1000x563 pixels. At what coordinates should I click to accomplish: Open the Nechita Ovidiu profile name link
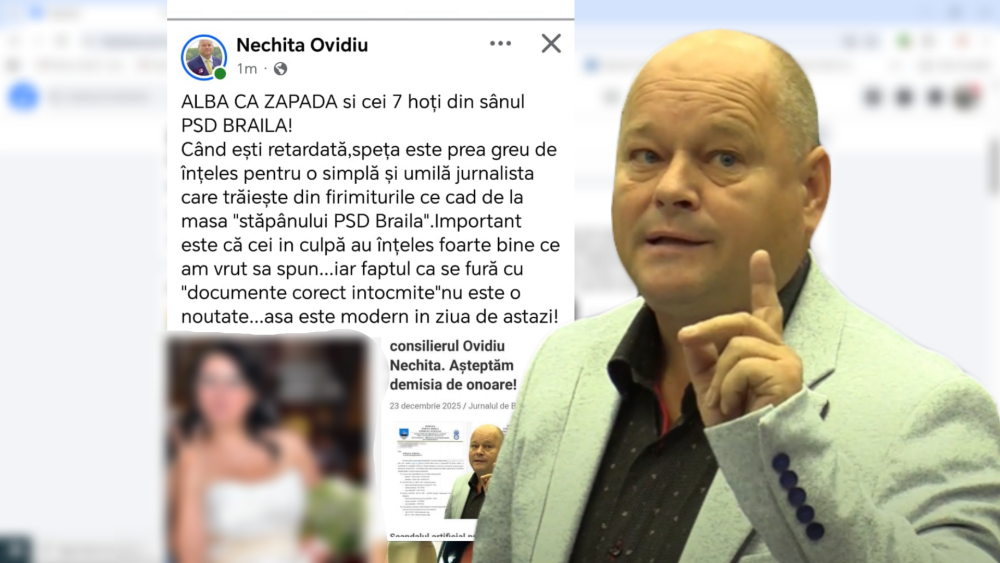[x=302, y=45]
